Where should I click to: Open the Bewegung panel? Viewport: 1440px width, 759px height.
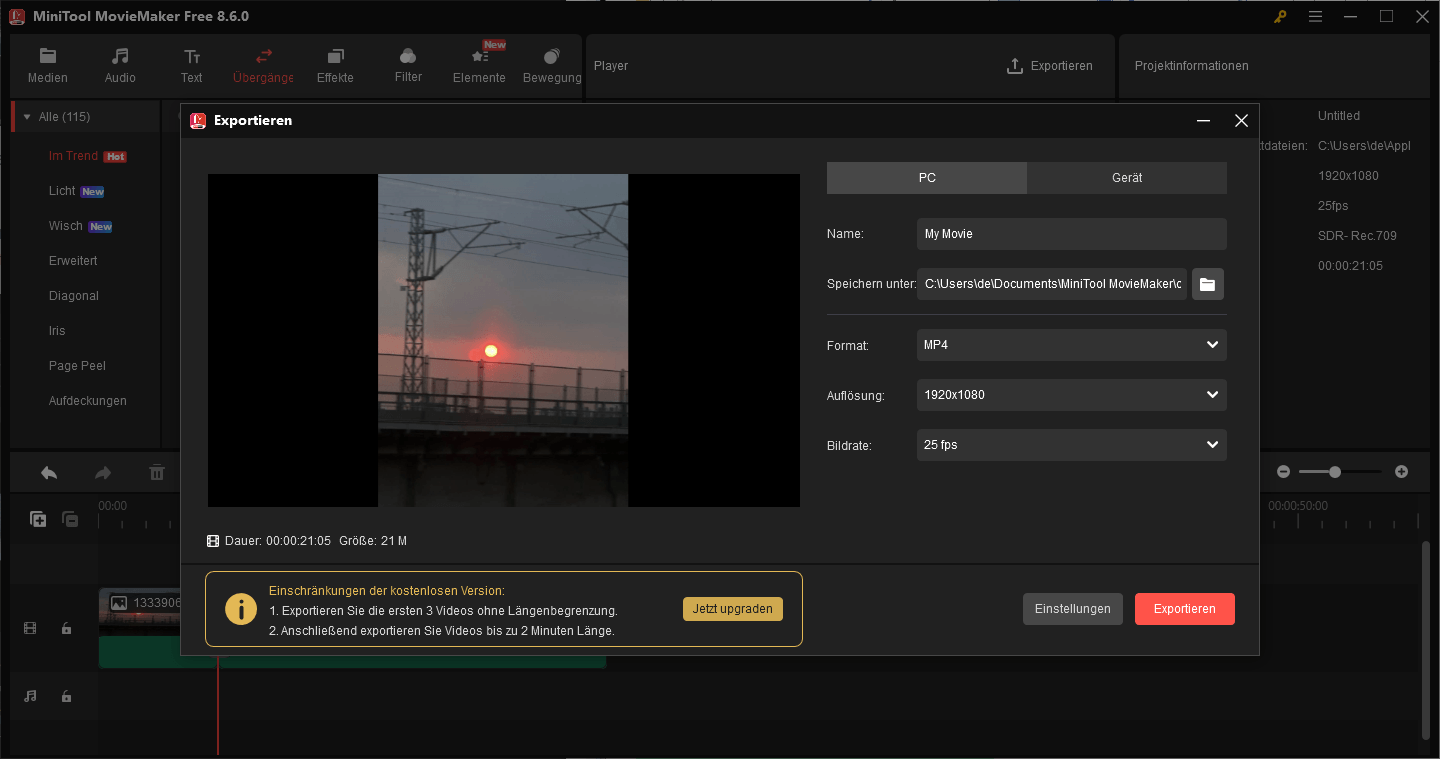click(x=551, y=65)
